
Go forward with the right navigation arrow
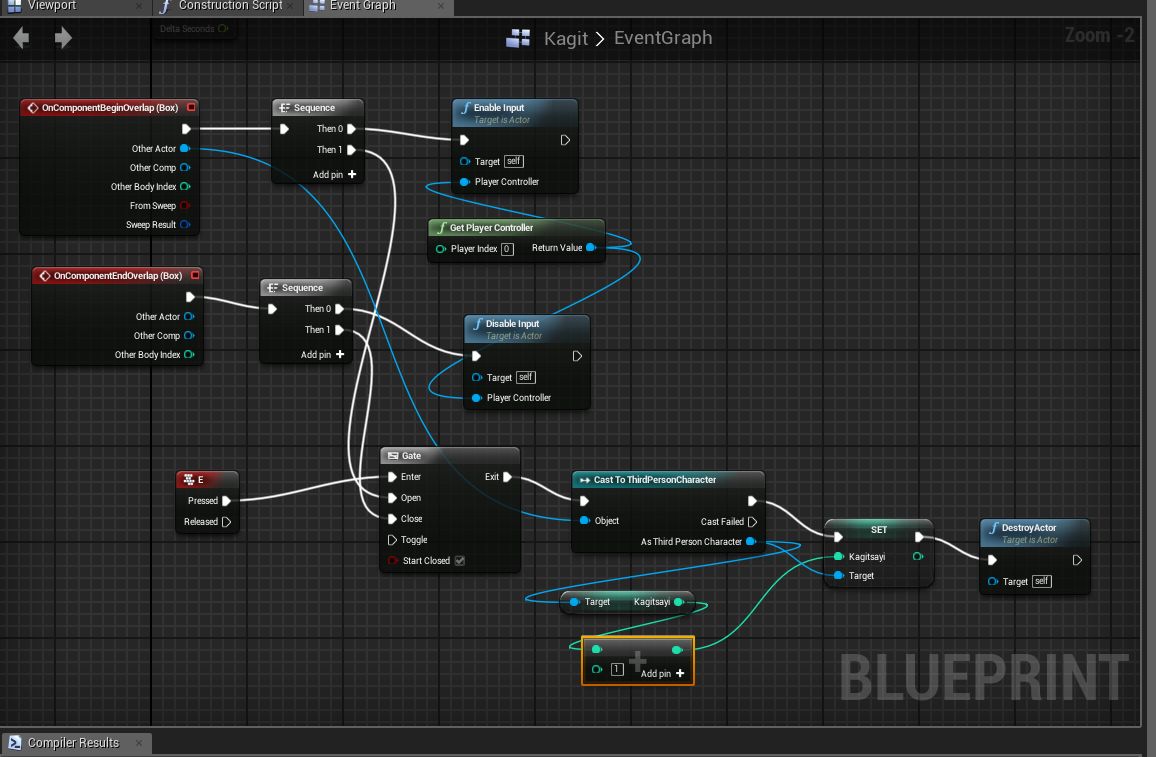(x=63, y=38)
